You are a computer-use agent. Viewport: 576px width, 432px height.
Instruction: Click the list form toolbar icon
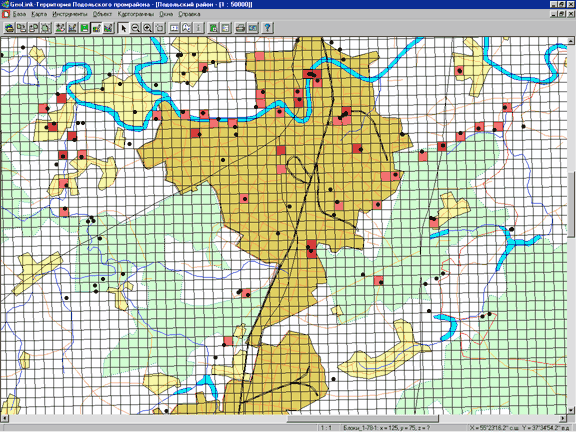pyautogui.click(x=226, y=28)
